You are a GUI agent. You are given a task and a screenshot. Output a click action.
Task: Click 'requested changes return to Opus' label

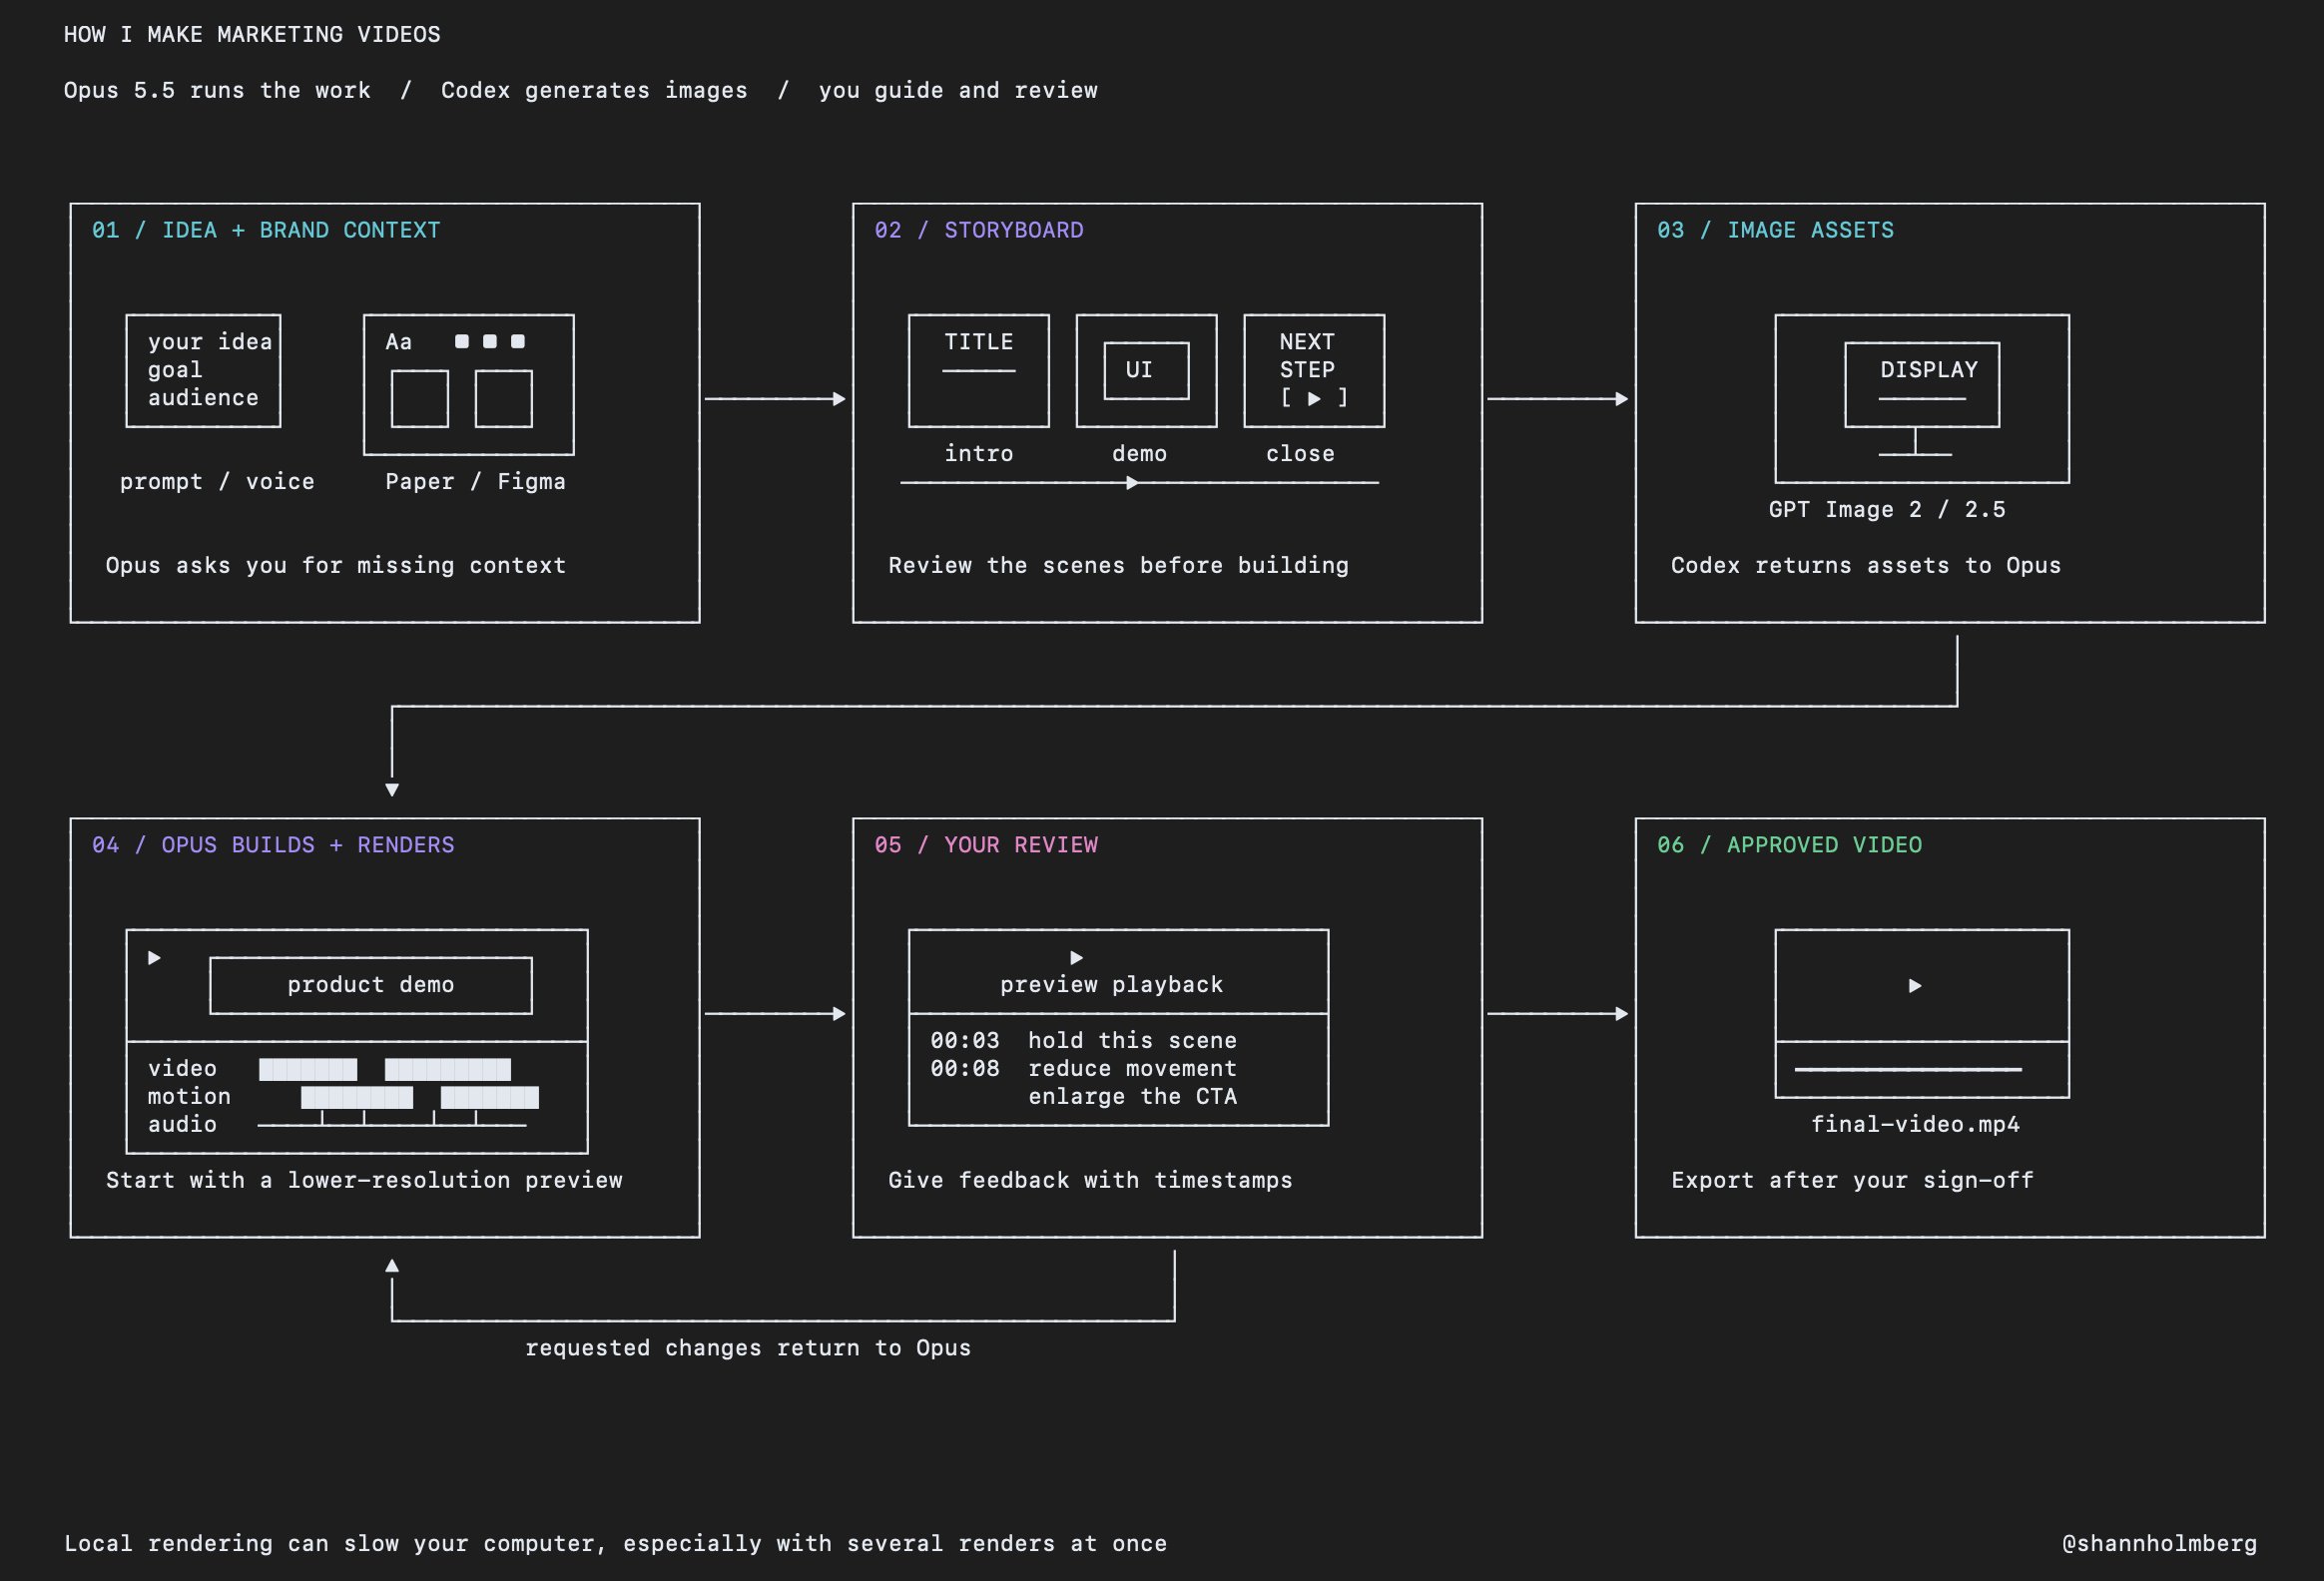coord(748,1348)
